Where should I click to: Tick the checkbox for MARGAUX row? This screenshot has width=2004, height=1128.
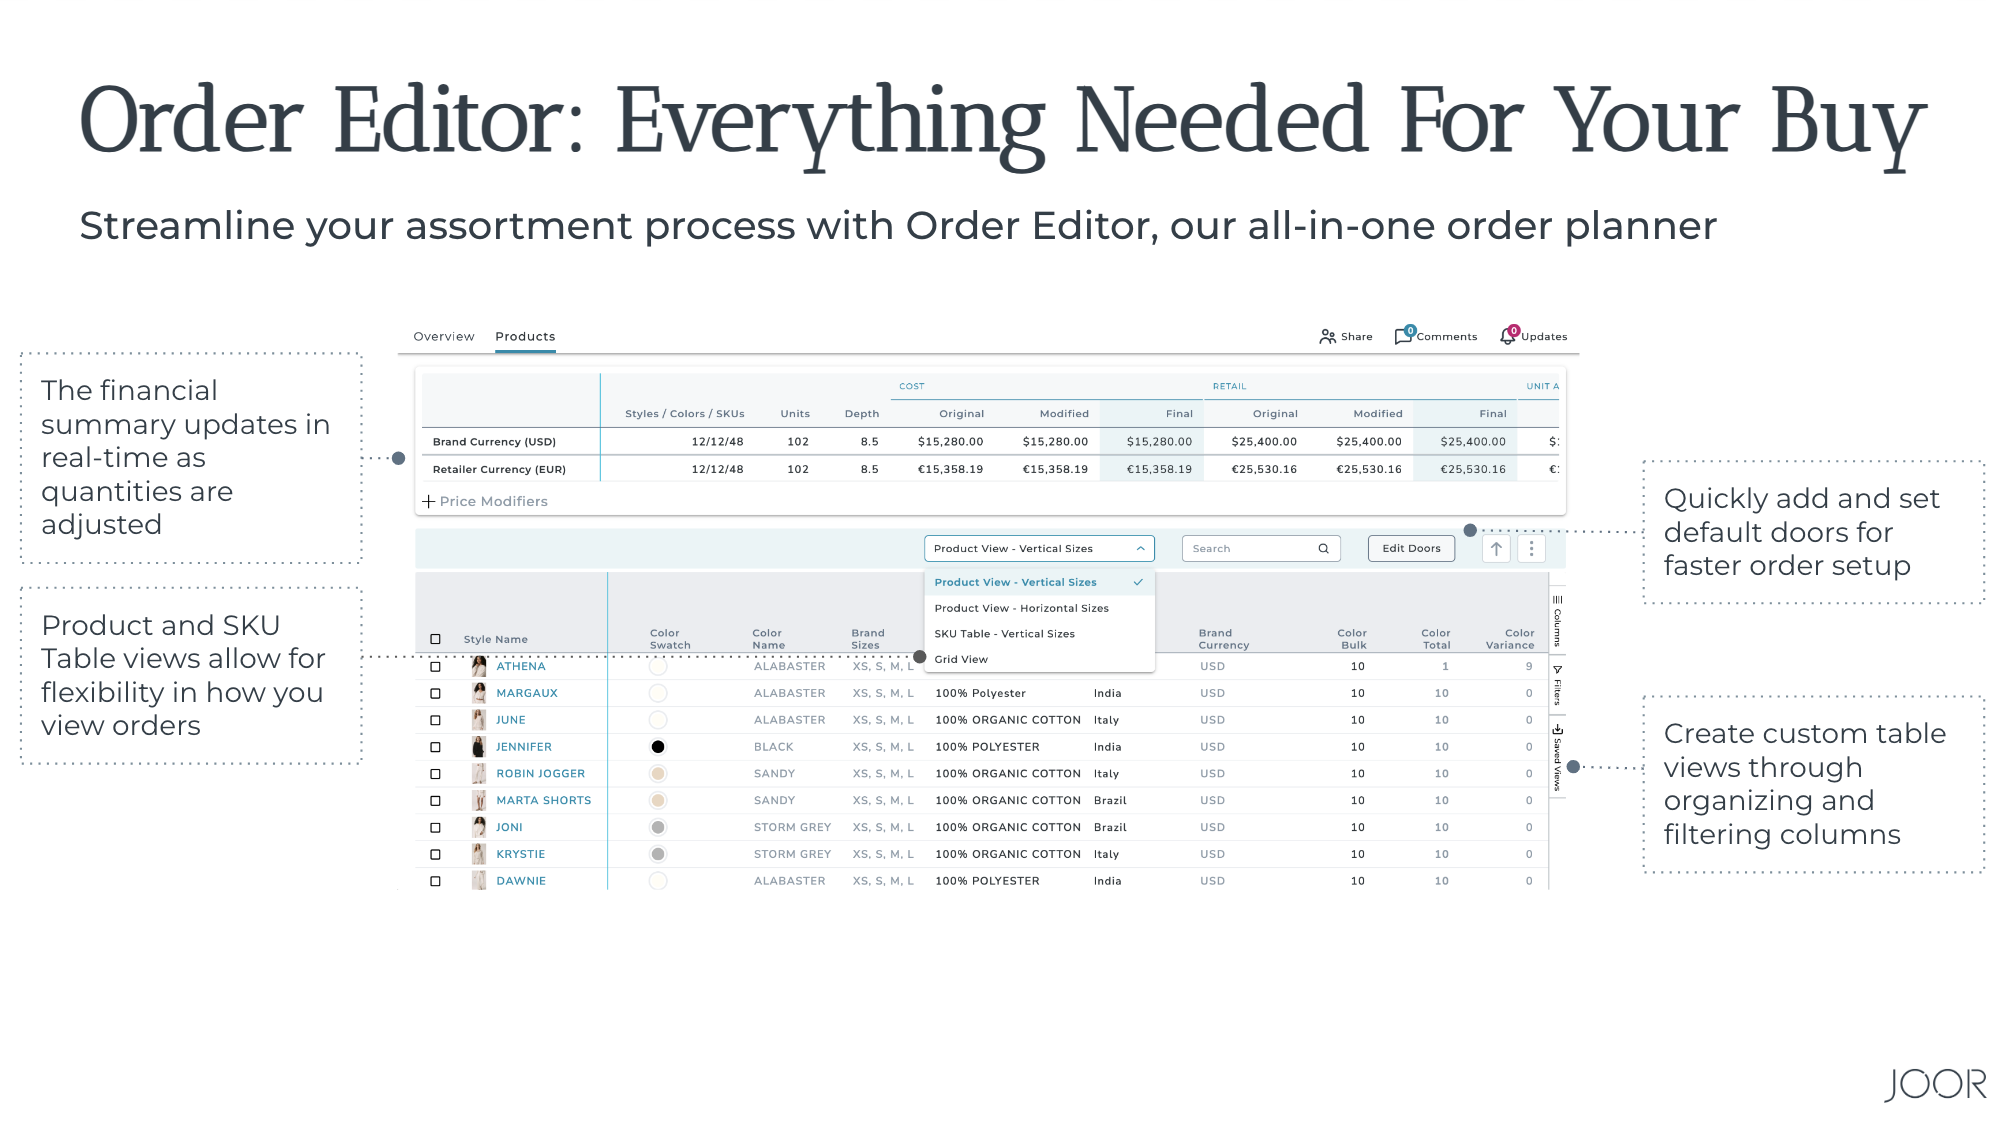click(x=435, y=694)
